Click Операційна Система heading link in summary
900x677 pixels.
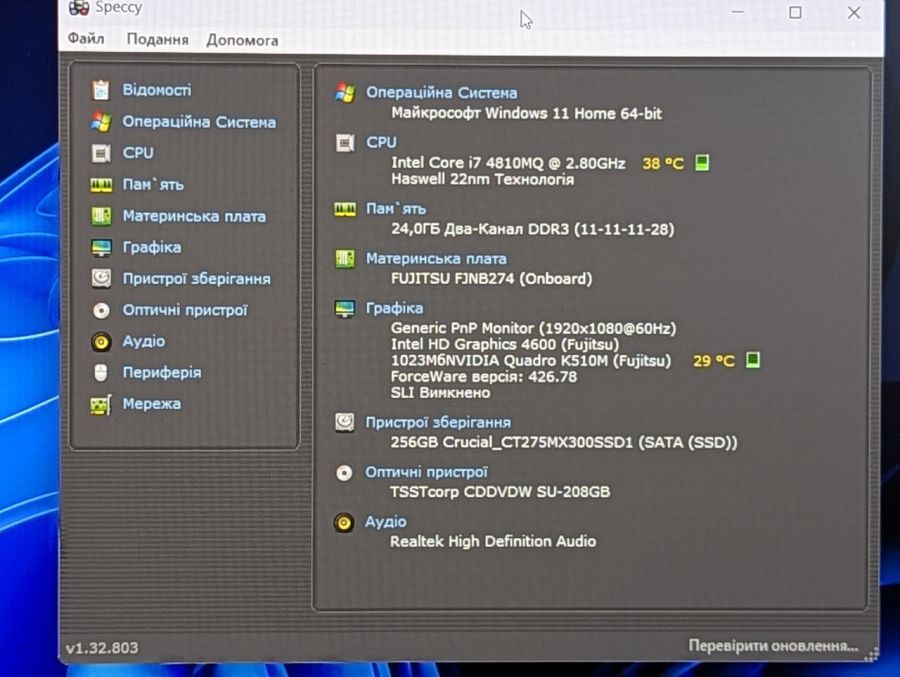[441, 92]
